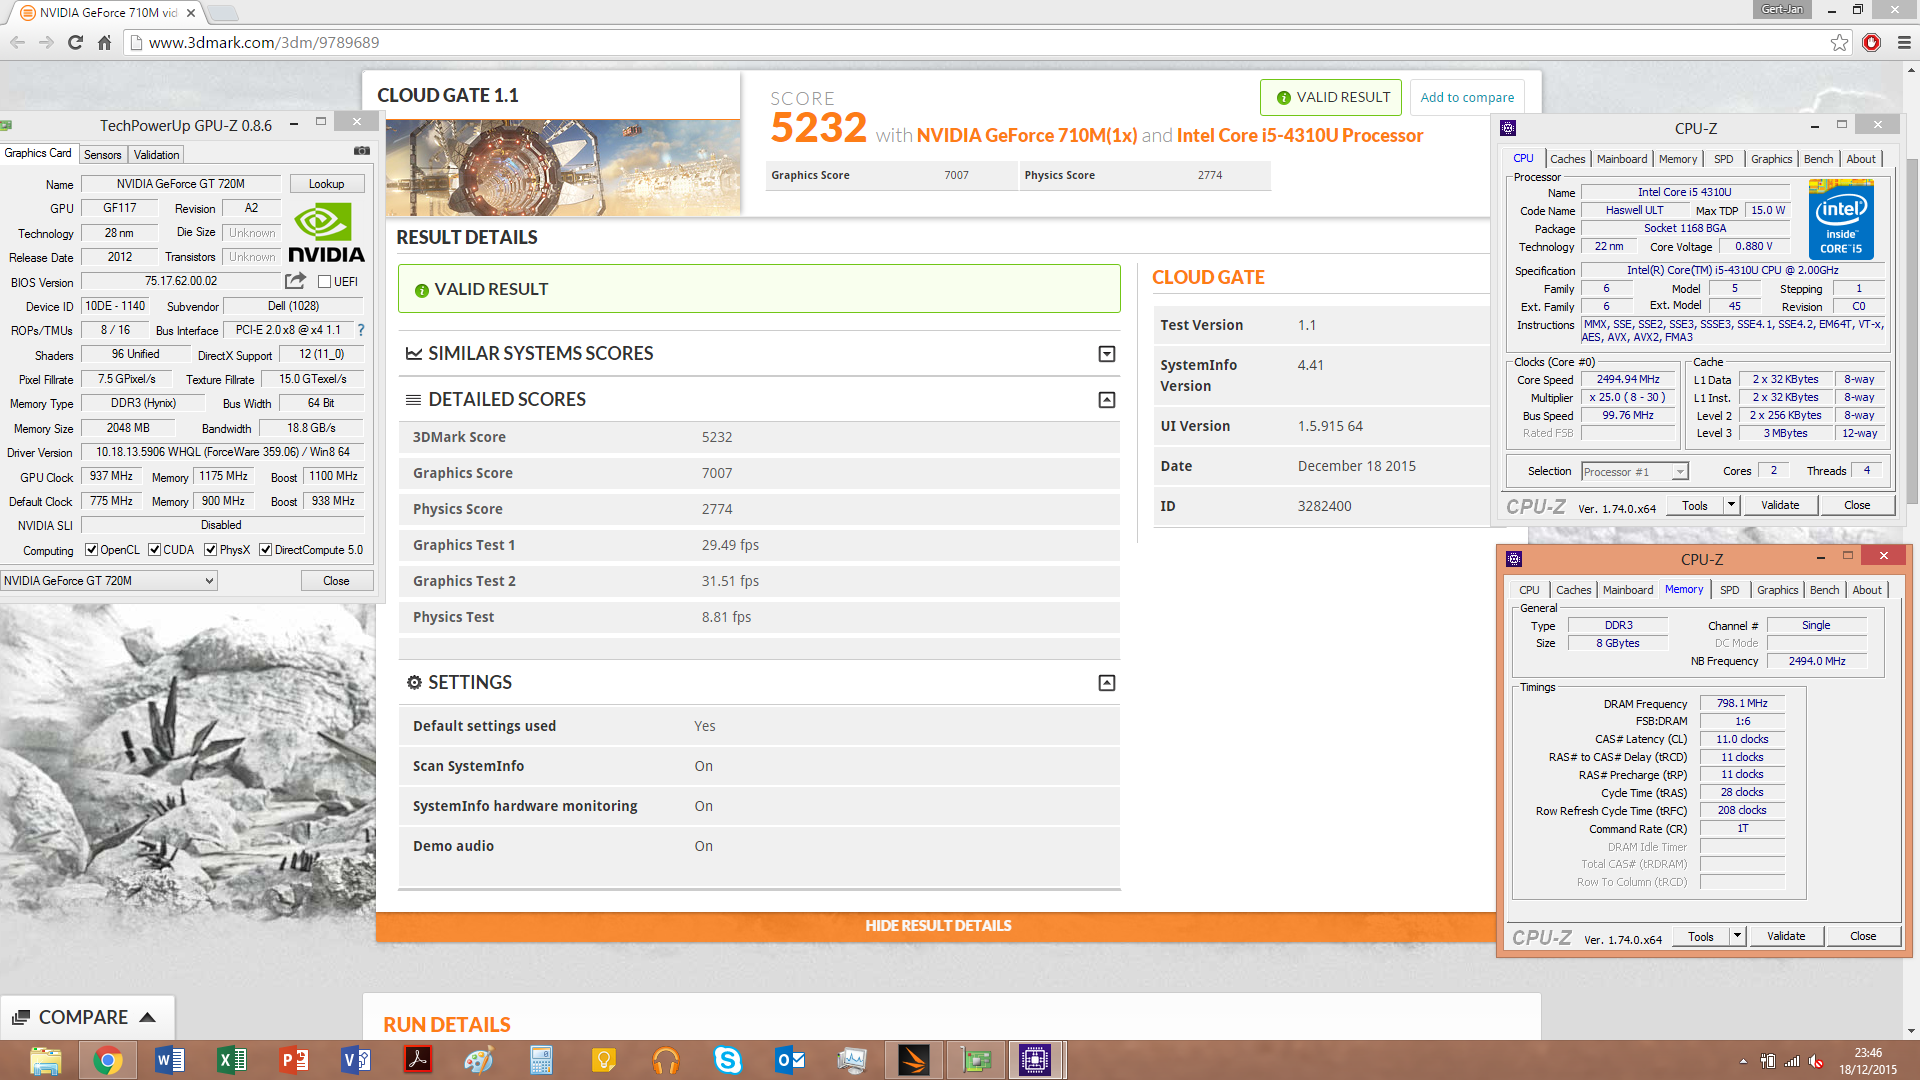Open the Chrome menu (hamburger icon)
1920x1080 pixels.
pyautogui.click(x=1904, y=42)
